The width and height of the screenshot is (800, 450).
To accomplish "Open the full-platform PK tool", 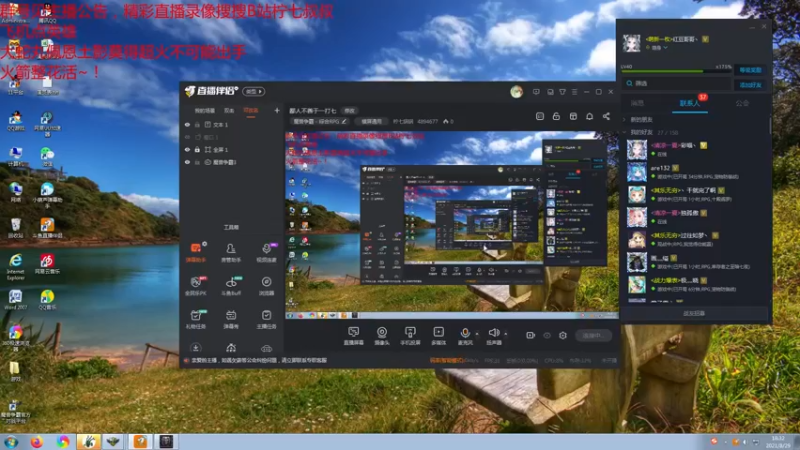I will [x=195, y=286].
